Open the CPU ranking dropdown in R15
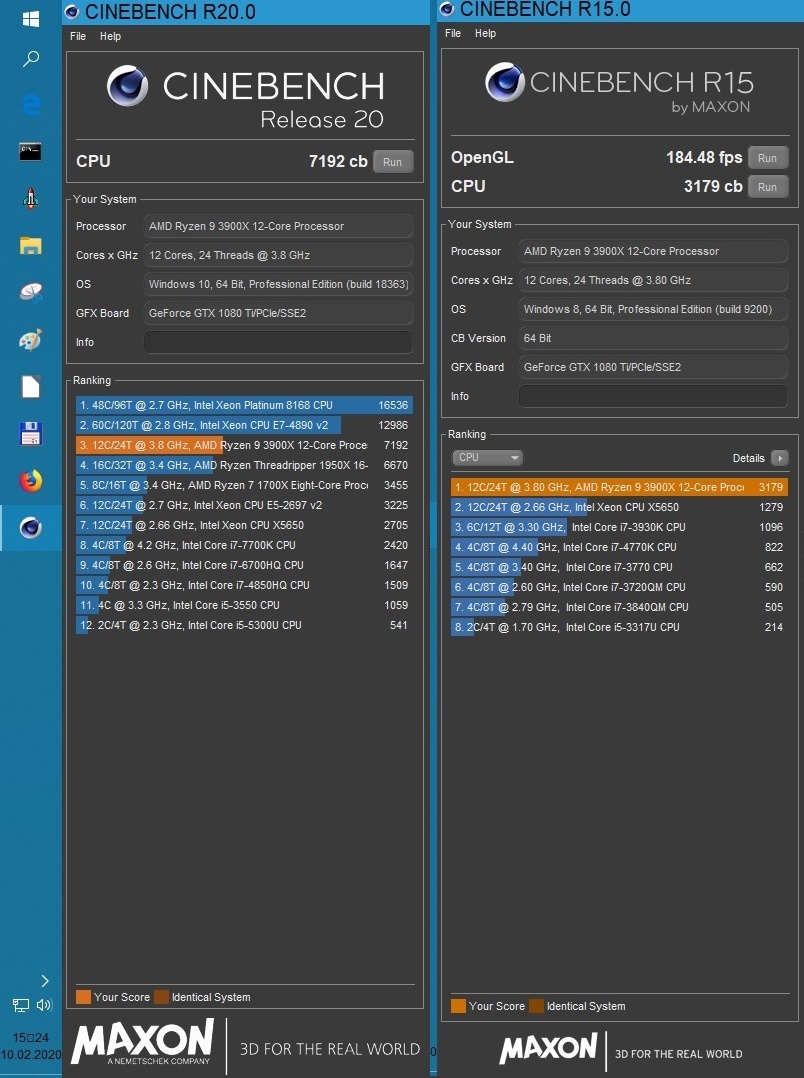The image size is (804, 1078). pos(487,457)
